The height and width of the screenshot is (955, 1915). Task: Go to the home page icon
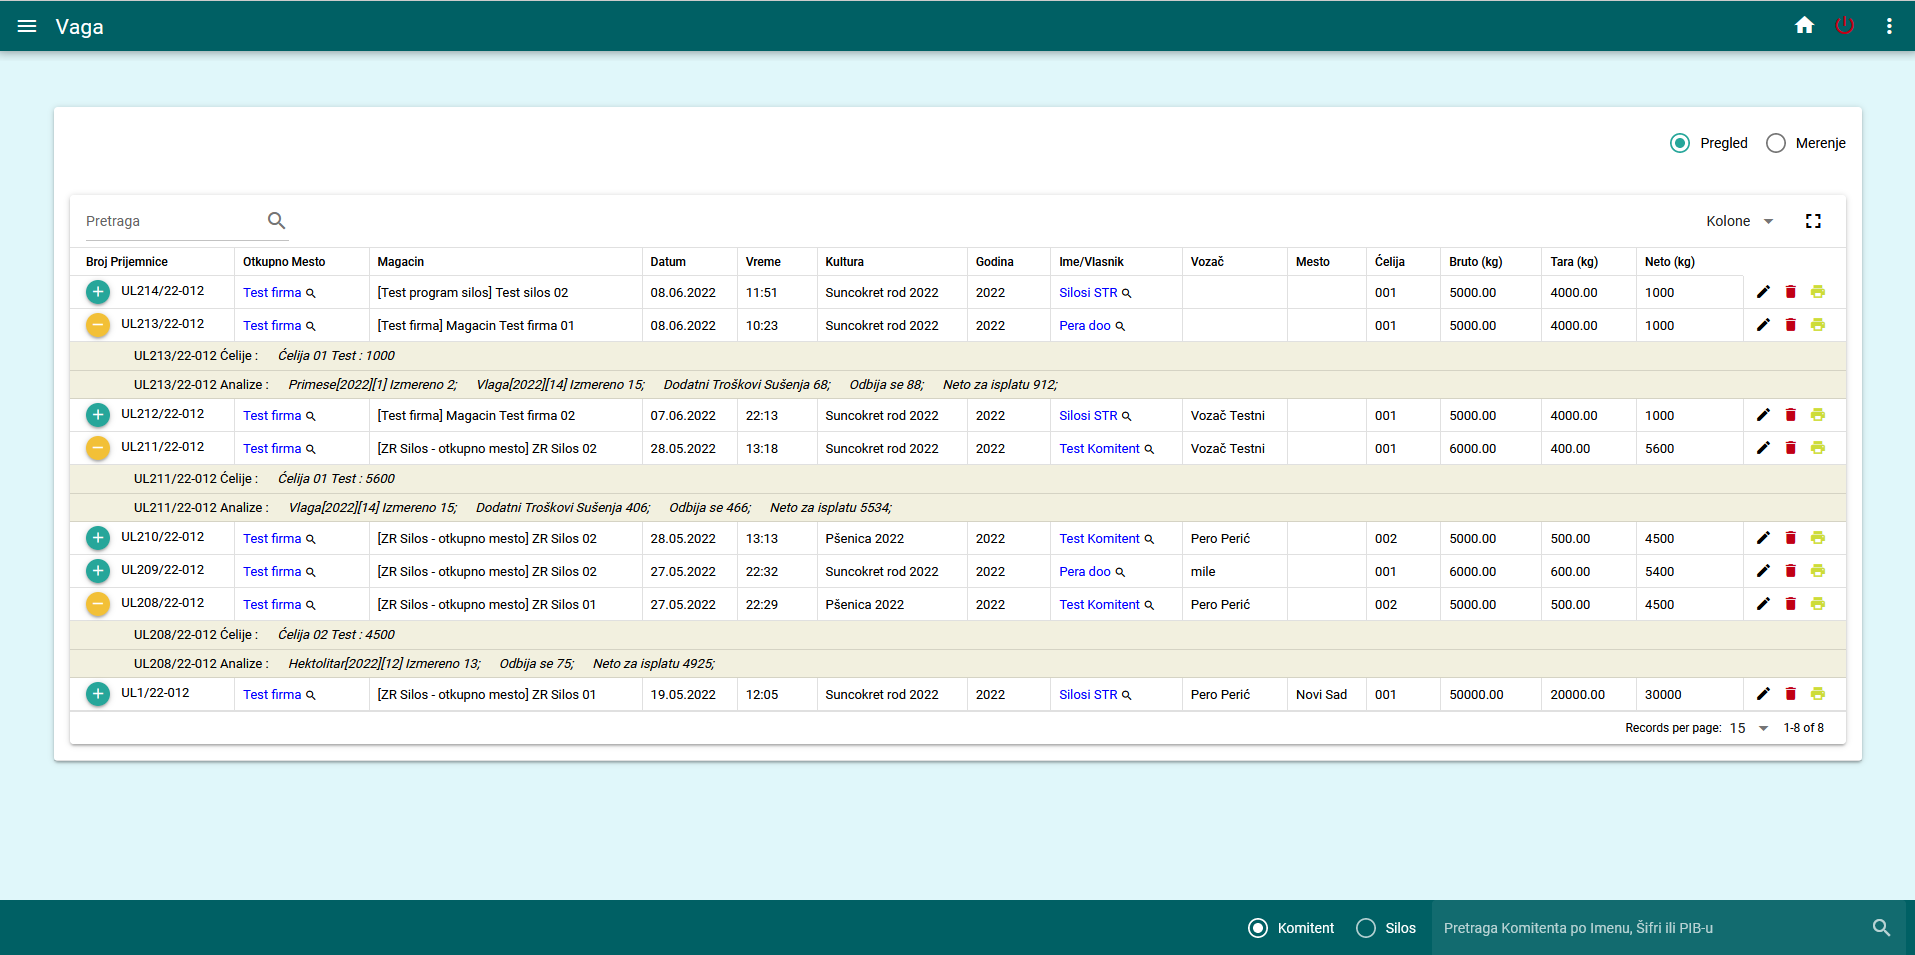pyautogui.click(x=1804, y=26)
